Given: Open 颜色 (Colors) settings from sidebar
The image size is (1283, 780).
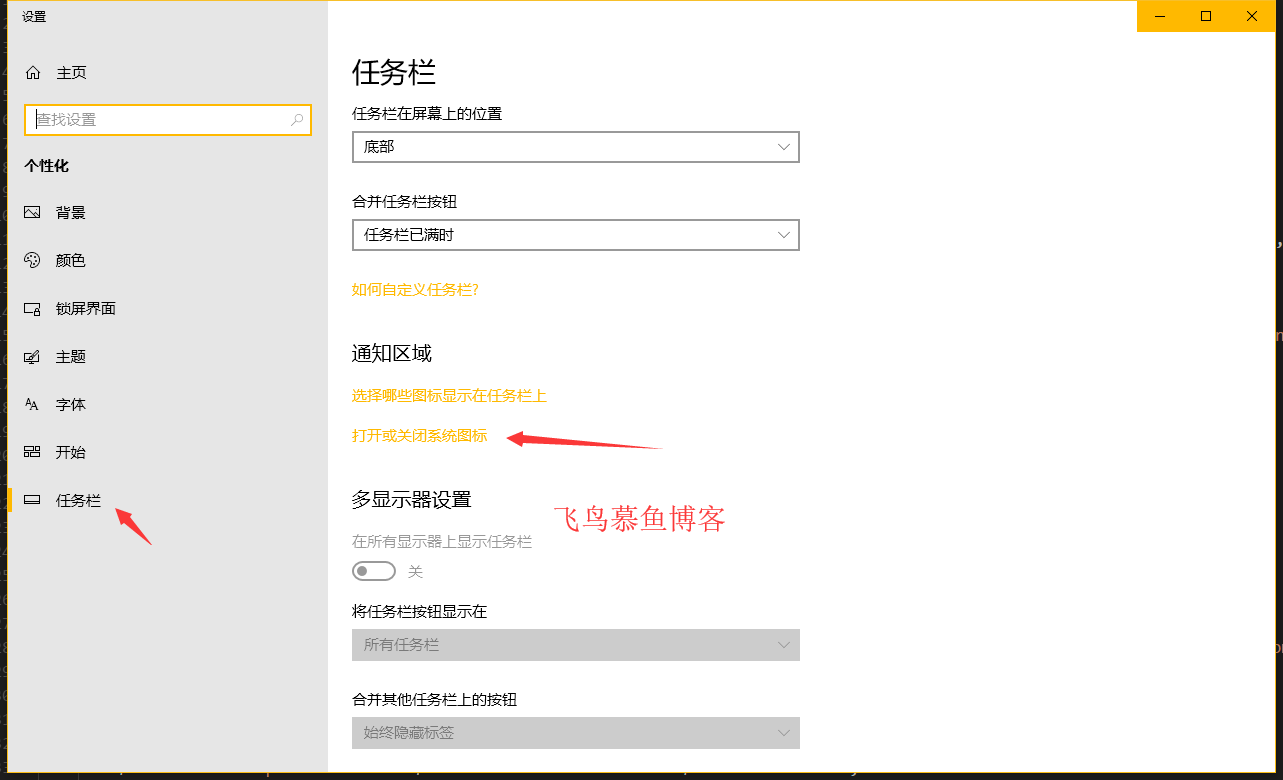Looking at the screenshot, I should (x=33, y=260).
